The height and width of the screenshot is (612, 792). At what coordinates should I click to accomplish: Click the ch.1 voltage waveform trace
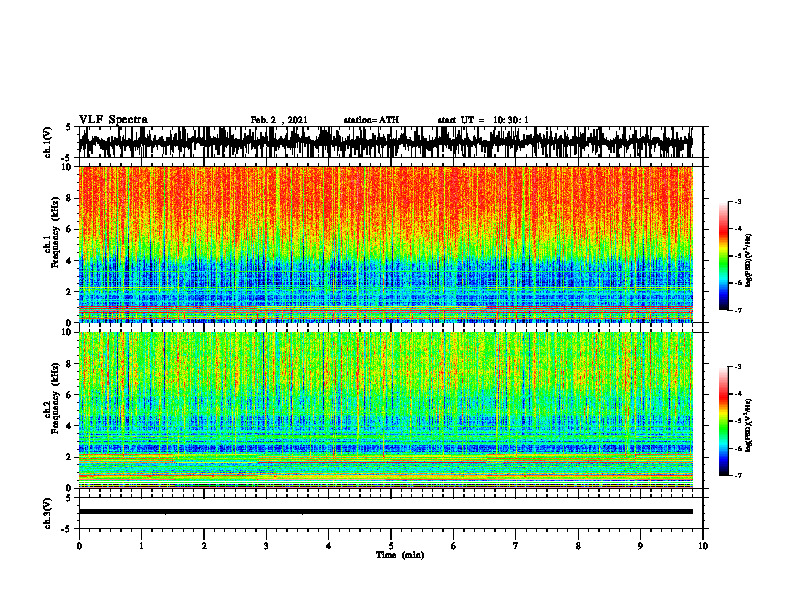pyautogui.click(x=385, y=142)
